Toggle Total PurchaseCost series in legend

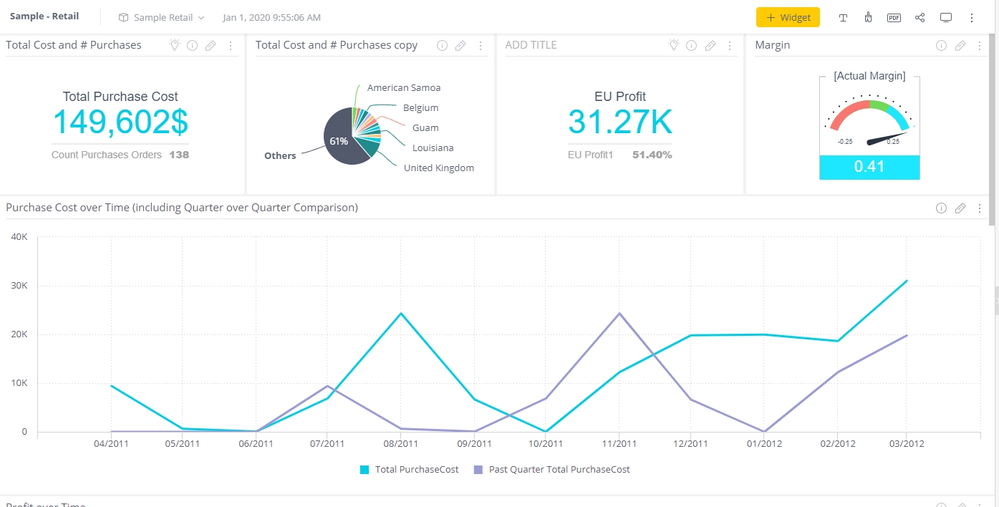(409, 469)
